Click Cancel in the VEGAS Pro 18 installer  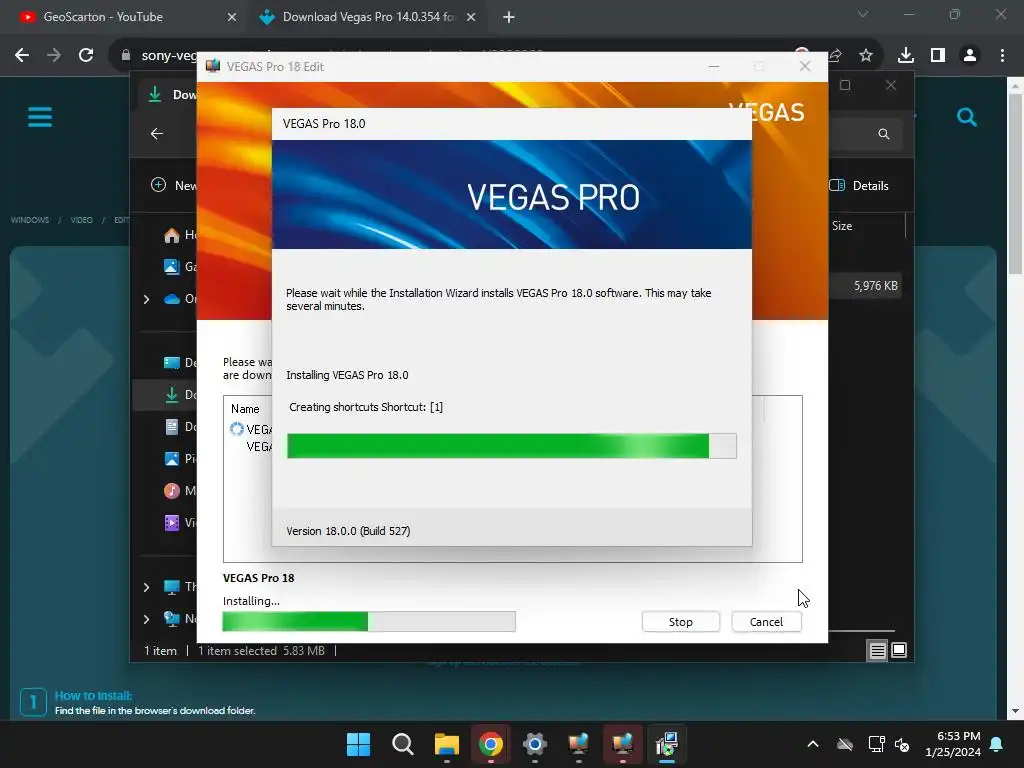coord(766,622)
